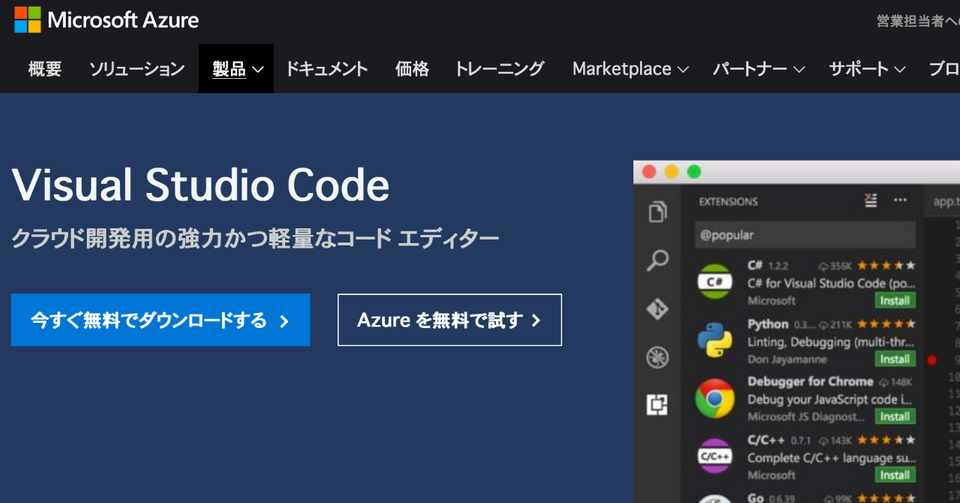Screen dimensions: 960x503
Task: Open the 価格 nav item
Action: point(412,69)
